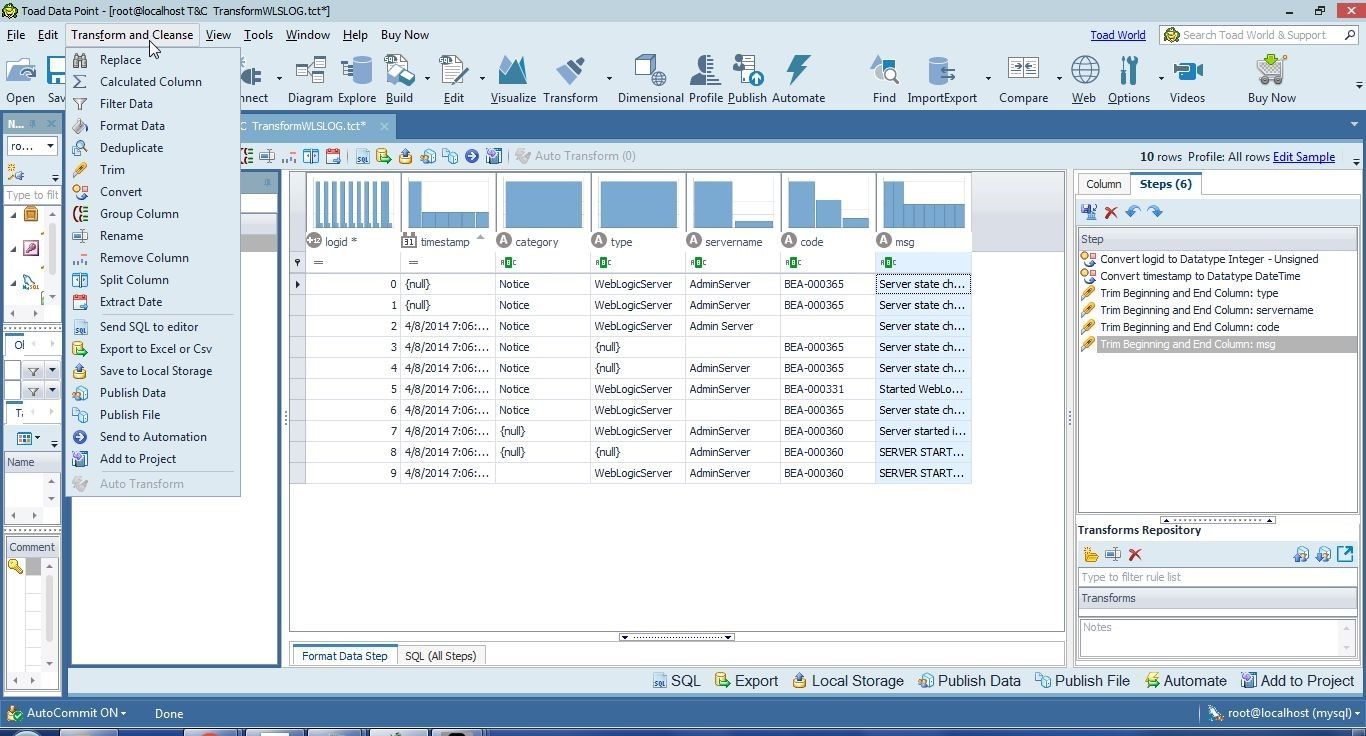Image resolution: width=1366 pixels, height=736 pixels.
Task: Select the step Convert timestamp to Datatype DateTime
Action: (x=1200, y=276)
